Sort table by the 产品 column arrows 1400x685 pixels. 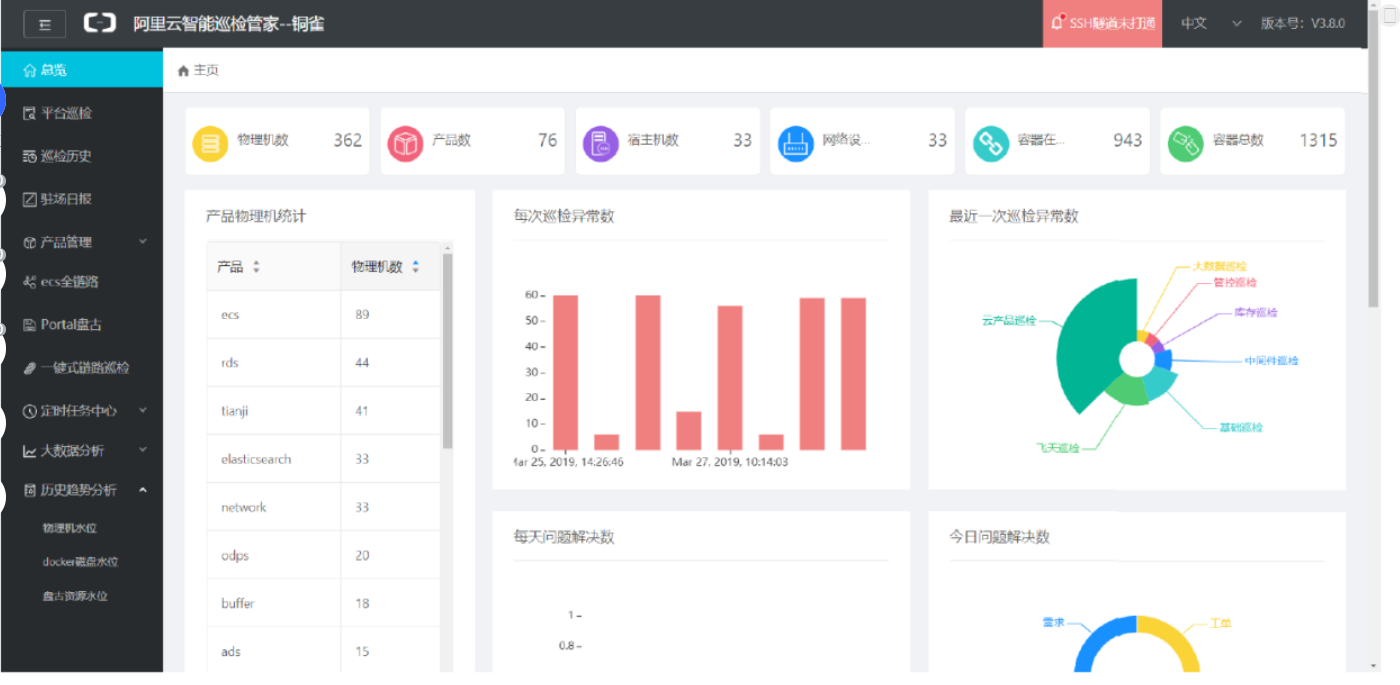pos(256,267)
